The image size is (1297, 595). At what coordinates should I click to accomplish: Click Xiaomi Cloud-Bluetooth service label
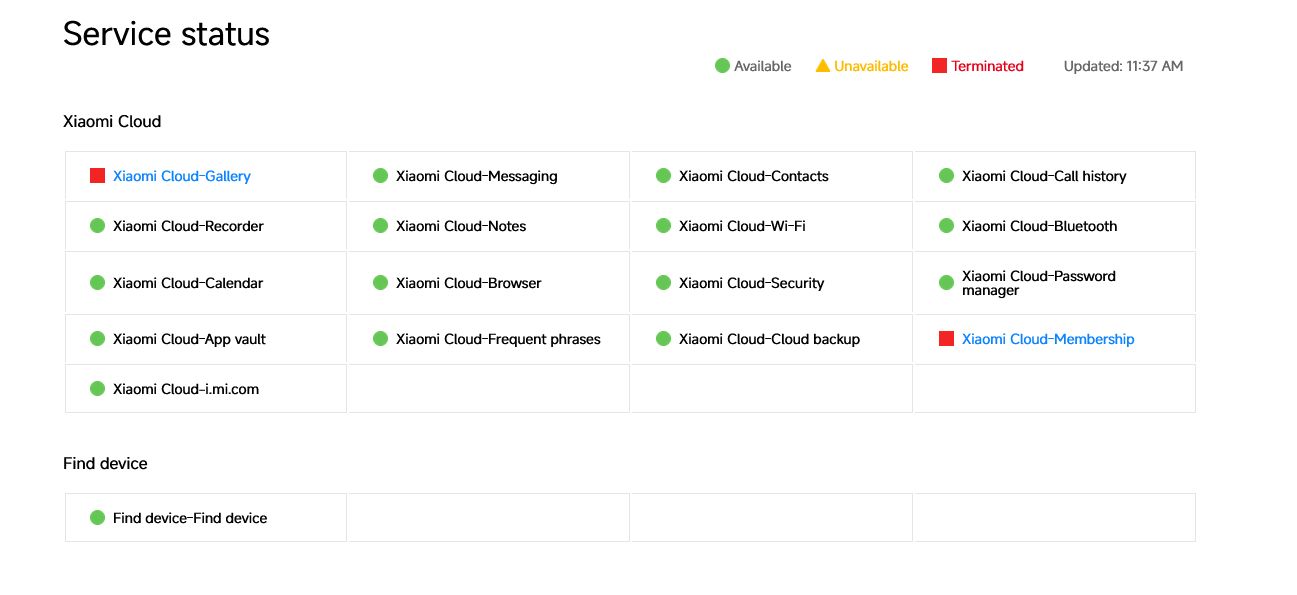click(1039, 226)
